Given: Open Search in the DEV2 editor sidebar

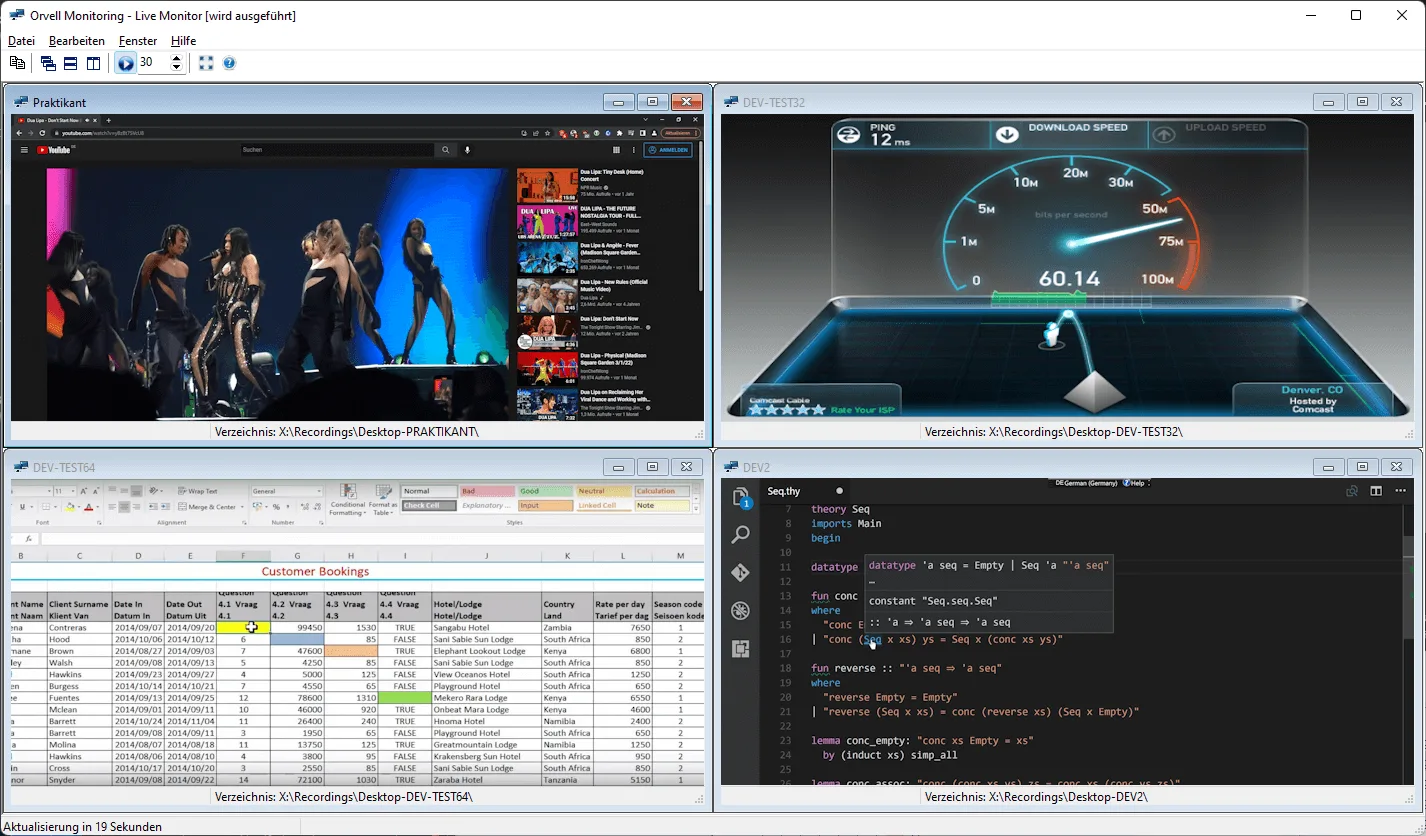Looking at the screenshot, I should [741, 535].
